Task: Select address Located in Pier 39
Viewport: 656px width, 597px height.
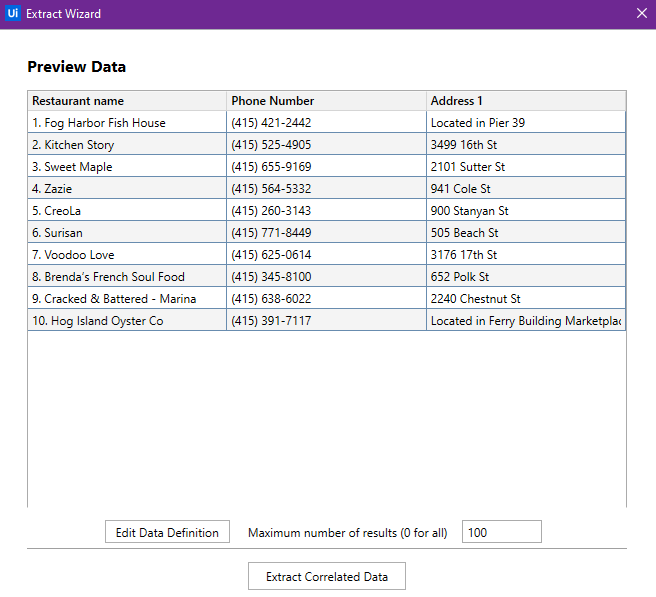Action: [x=526, y=123]
